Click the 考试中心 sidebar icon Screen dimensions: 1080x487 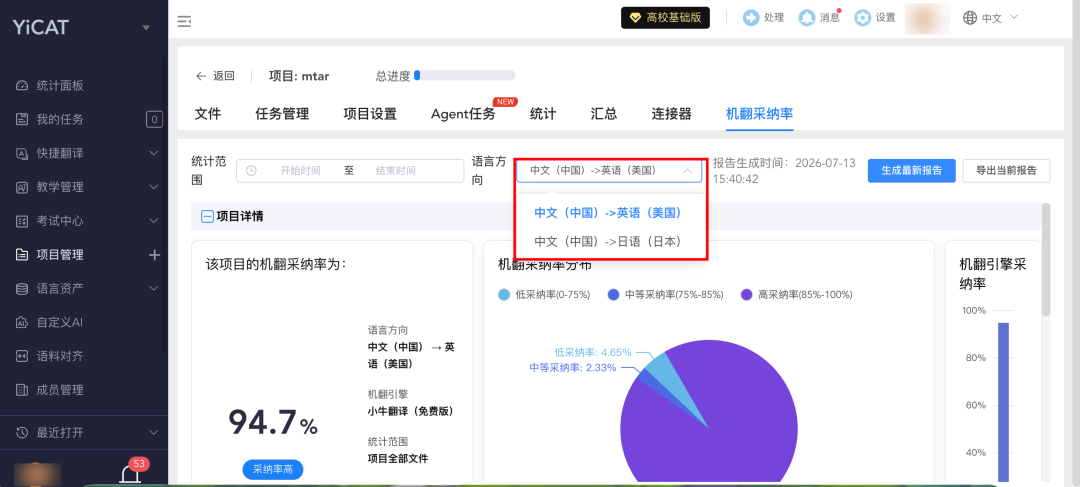[x=22, y=221]
